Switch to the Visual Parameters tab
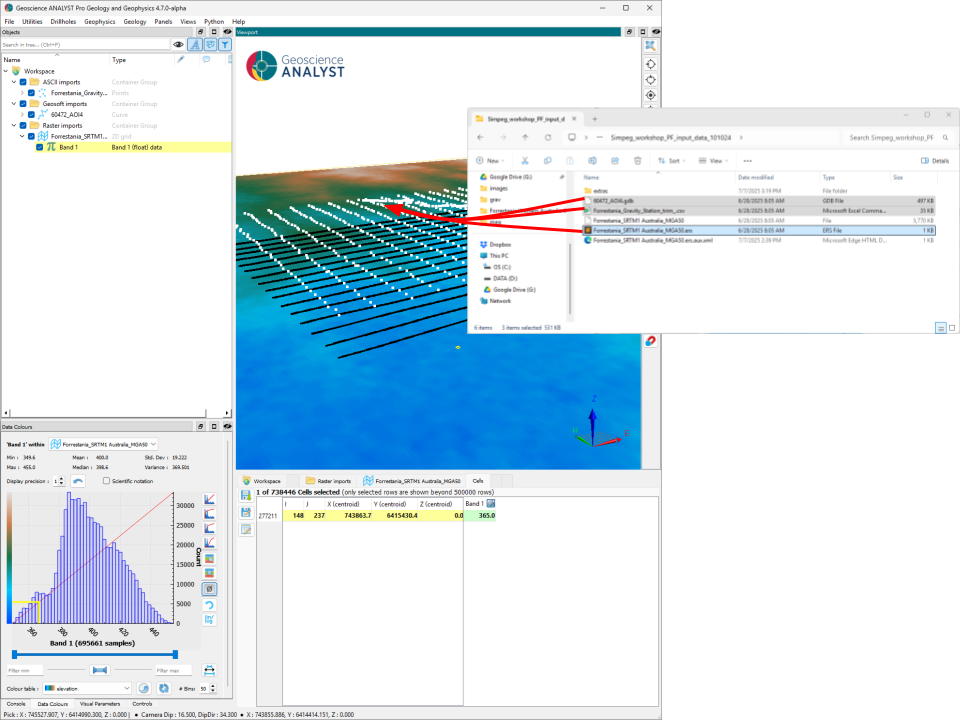 click(x=99, y=704)
